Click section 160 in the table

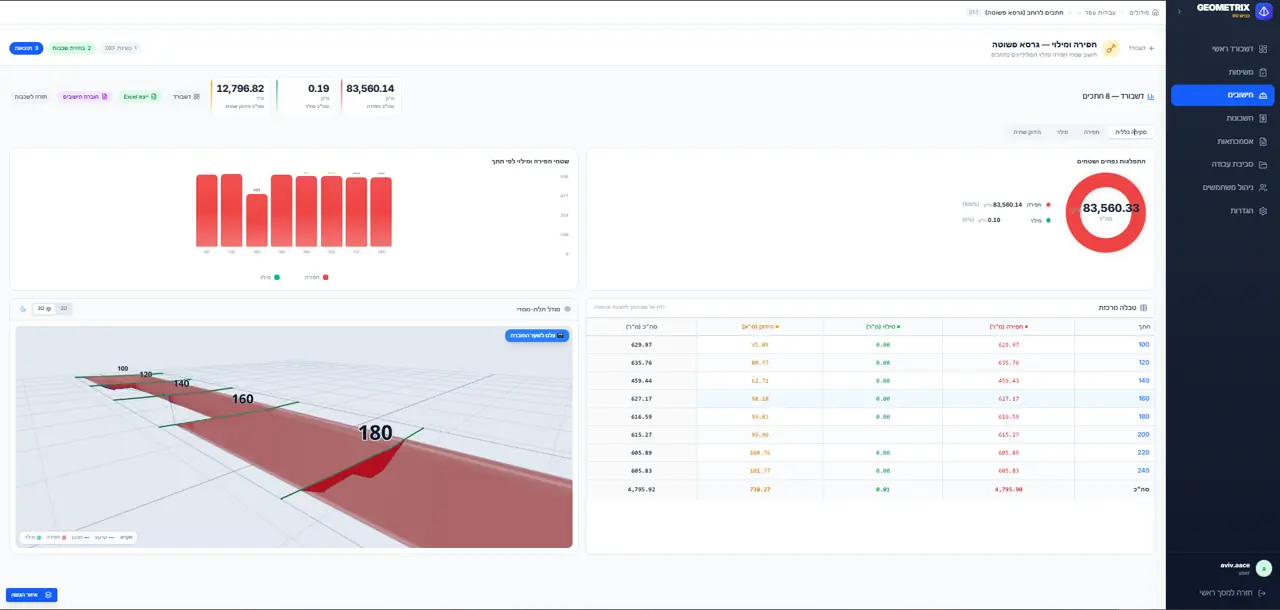point(1144,398)
